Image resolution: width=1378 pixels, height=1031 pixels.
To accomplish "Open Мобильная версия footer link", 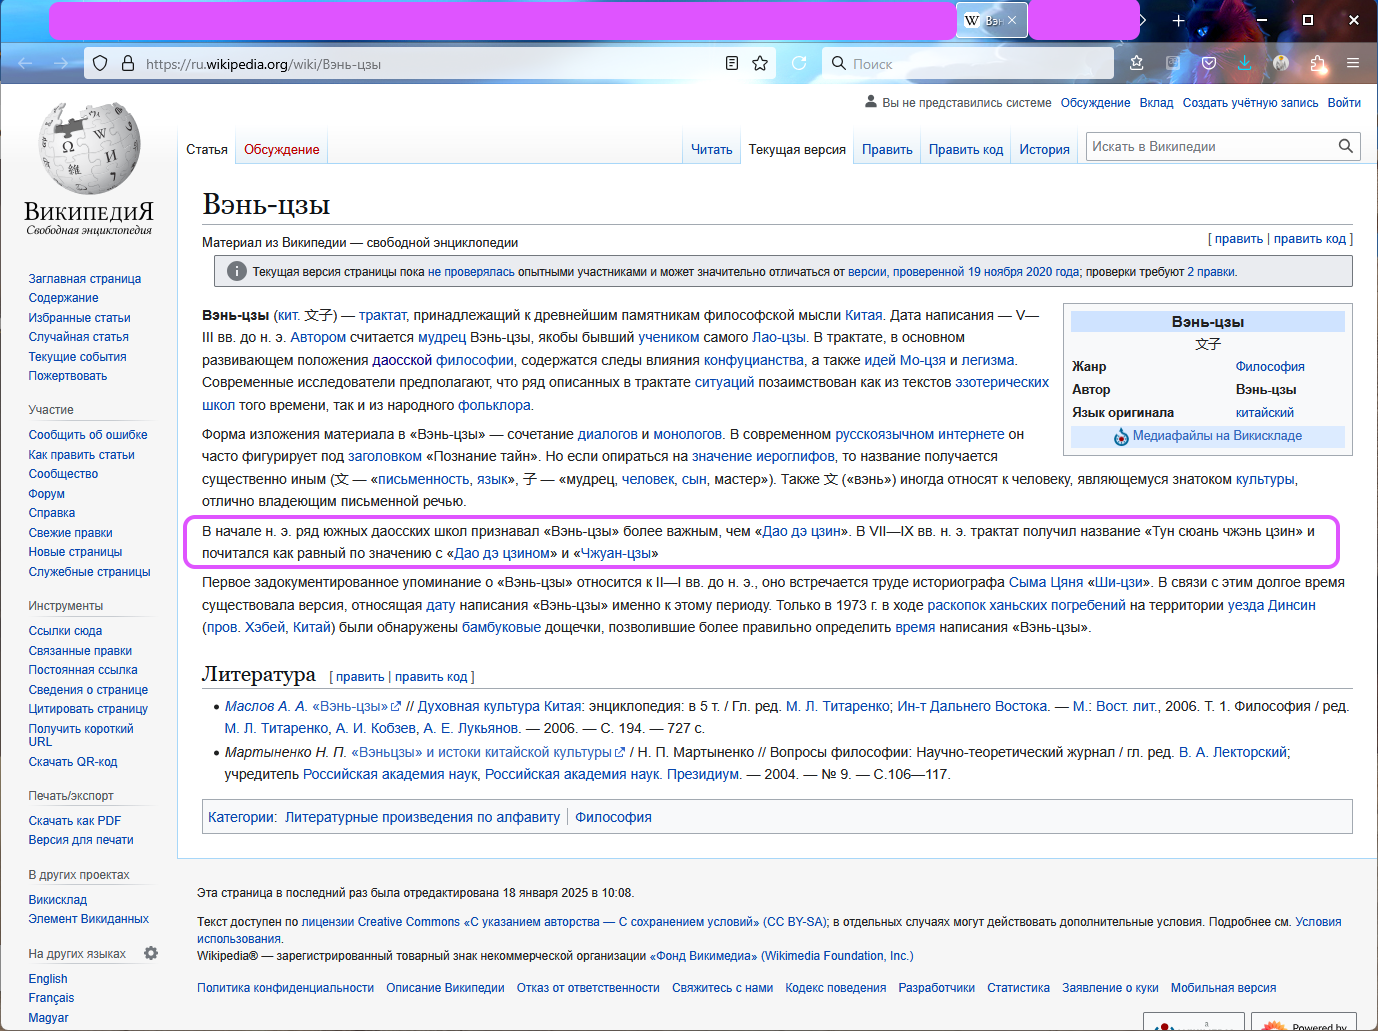I will 1223,988.
